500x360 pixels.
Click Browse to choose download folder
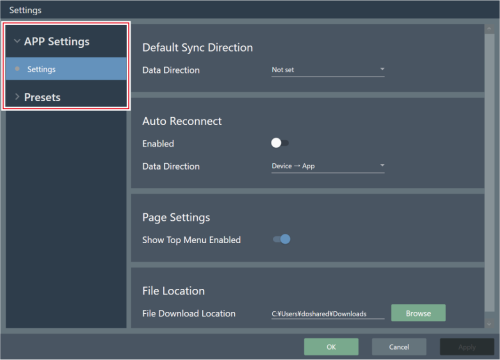click(x=418, y=313)
